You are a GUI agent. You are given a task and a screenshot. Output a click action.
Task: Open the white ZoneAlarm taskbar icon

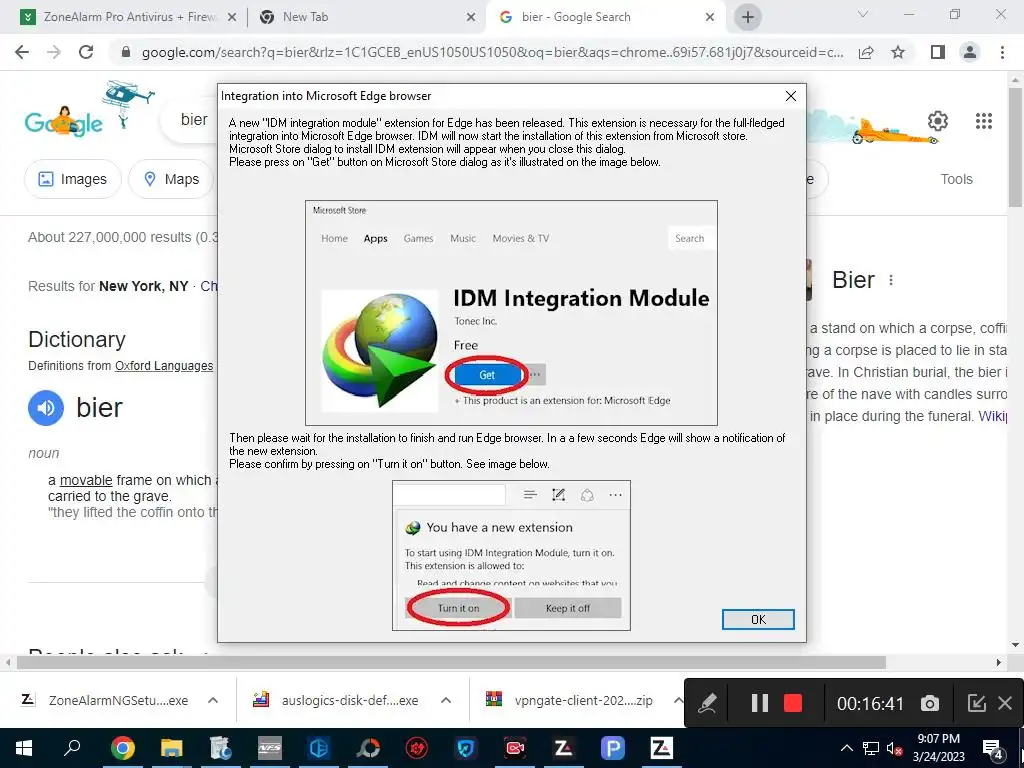tap(662, 748)
